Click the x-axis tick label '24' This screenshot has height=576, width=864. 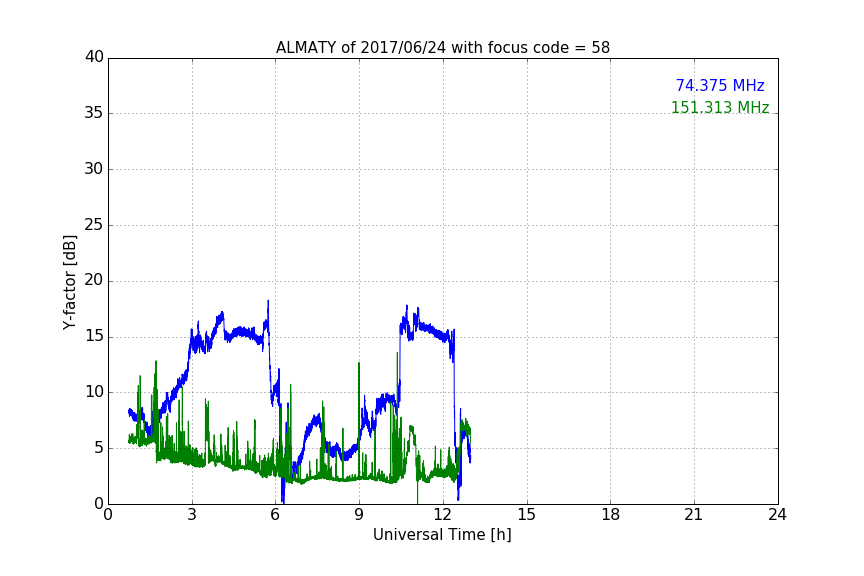point(777,515)
